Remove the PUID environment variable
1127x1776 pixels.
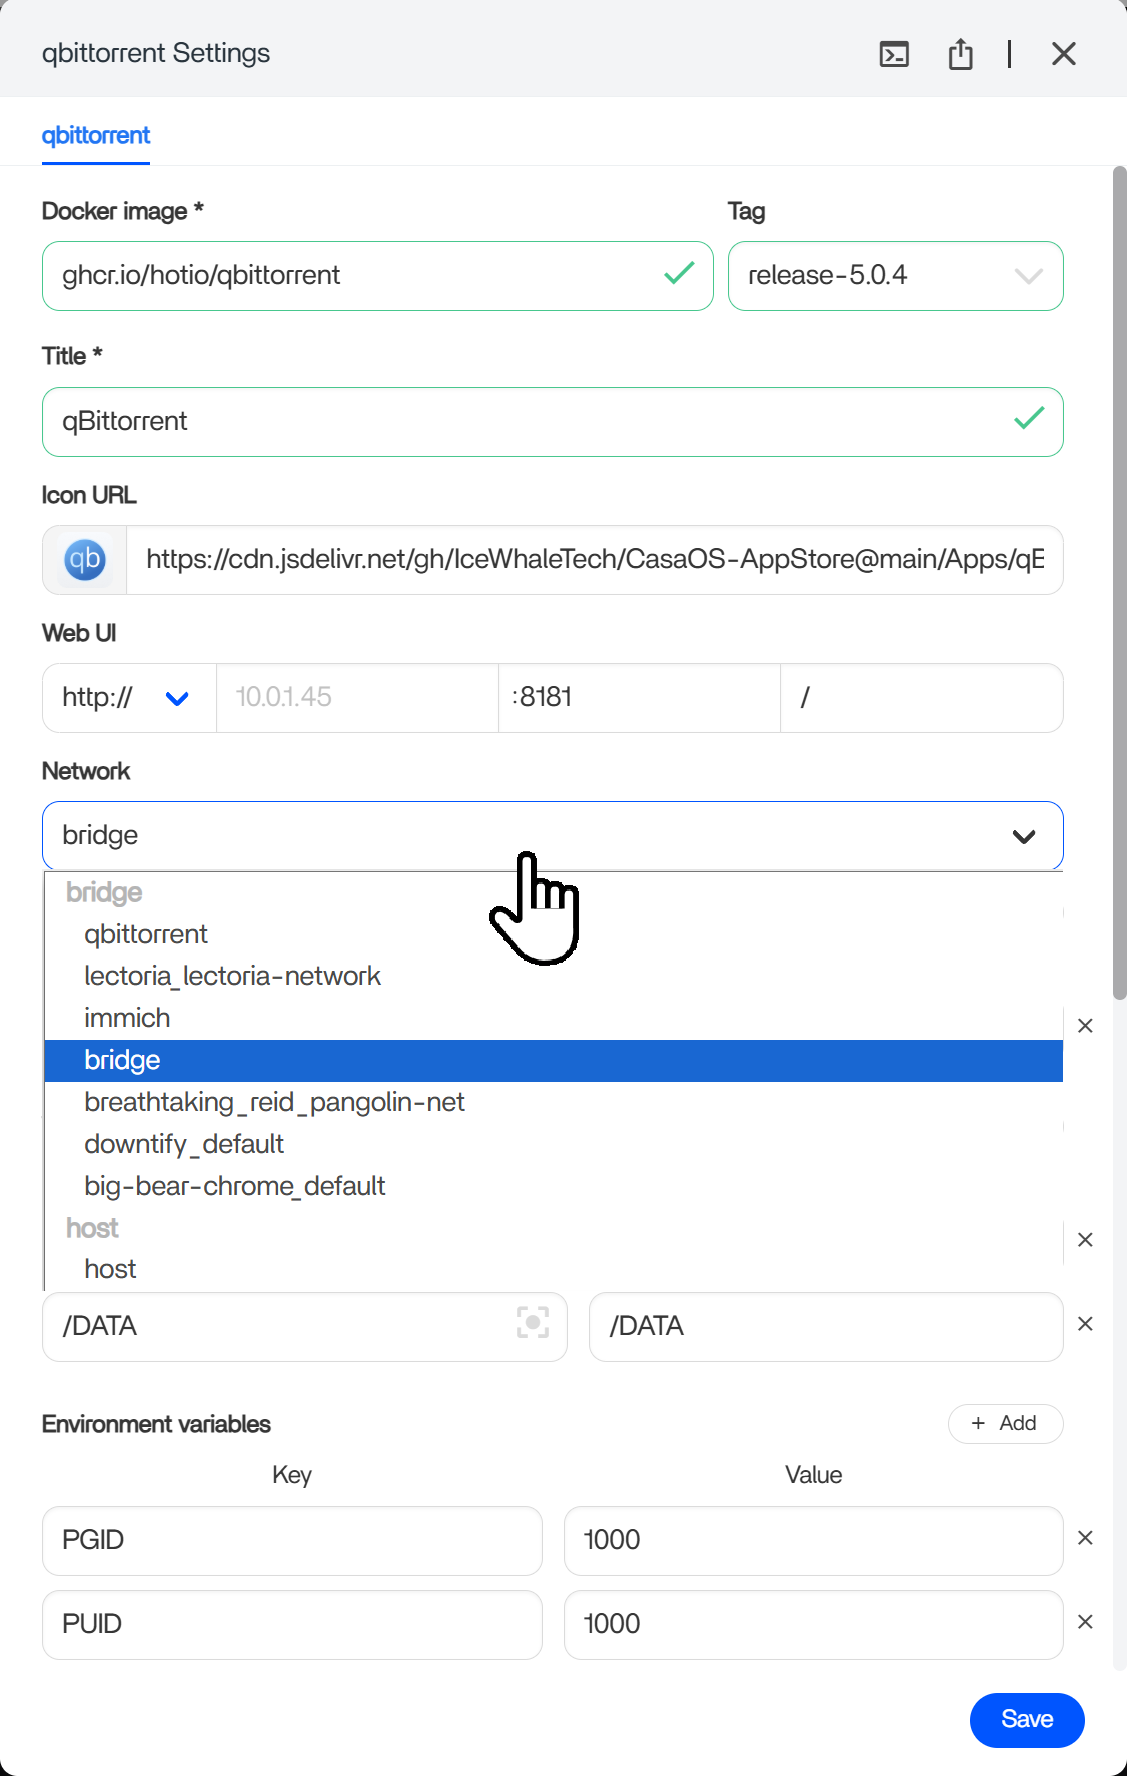tap(1085, 1622)
